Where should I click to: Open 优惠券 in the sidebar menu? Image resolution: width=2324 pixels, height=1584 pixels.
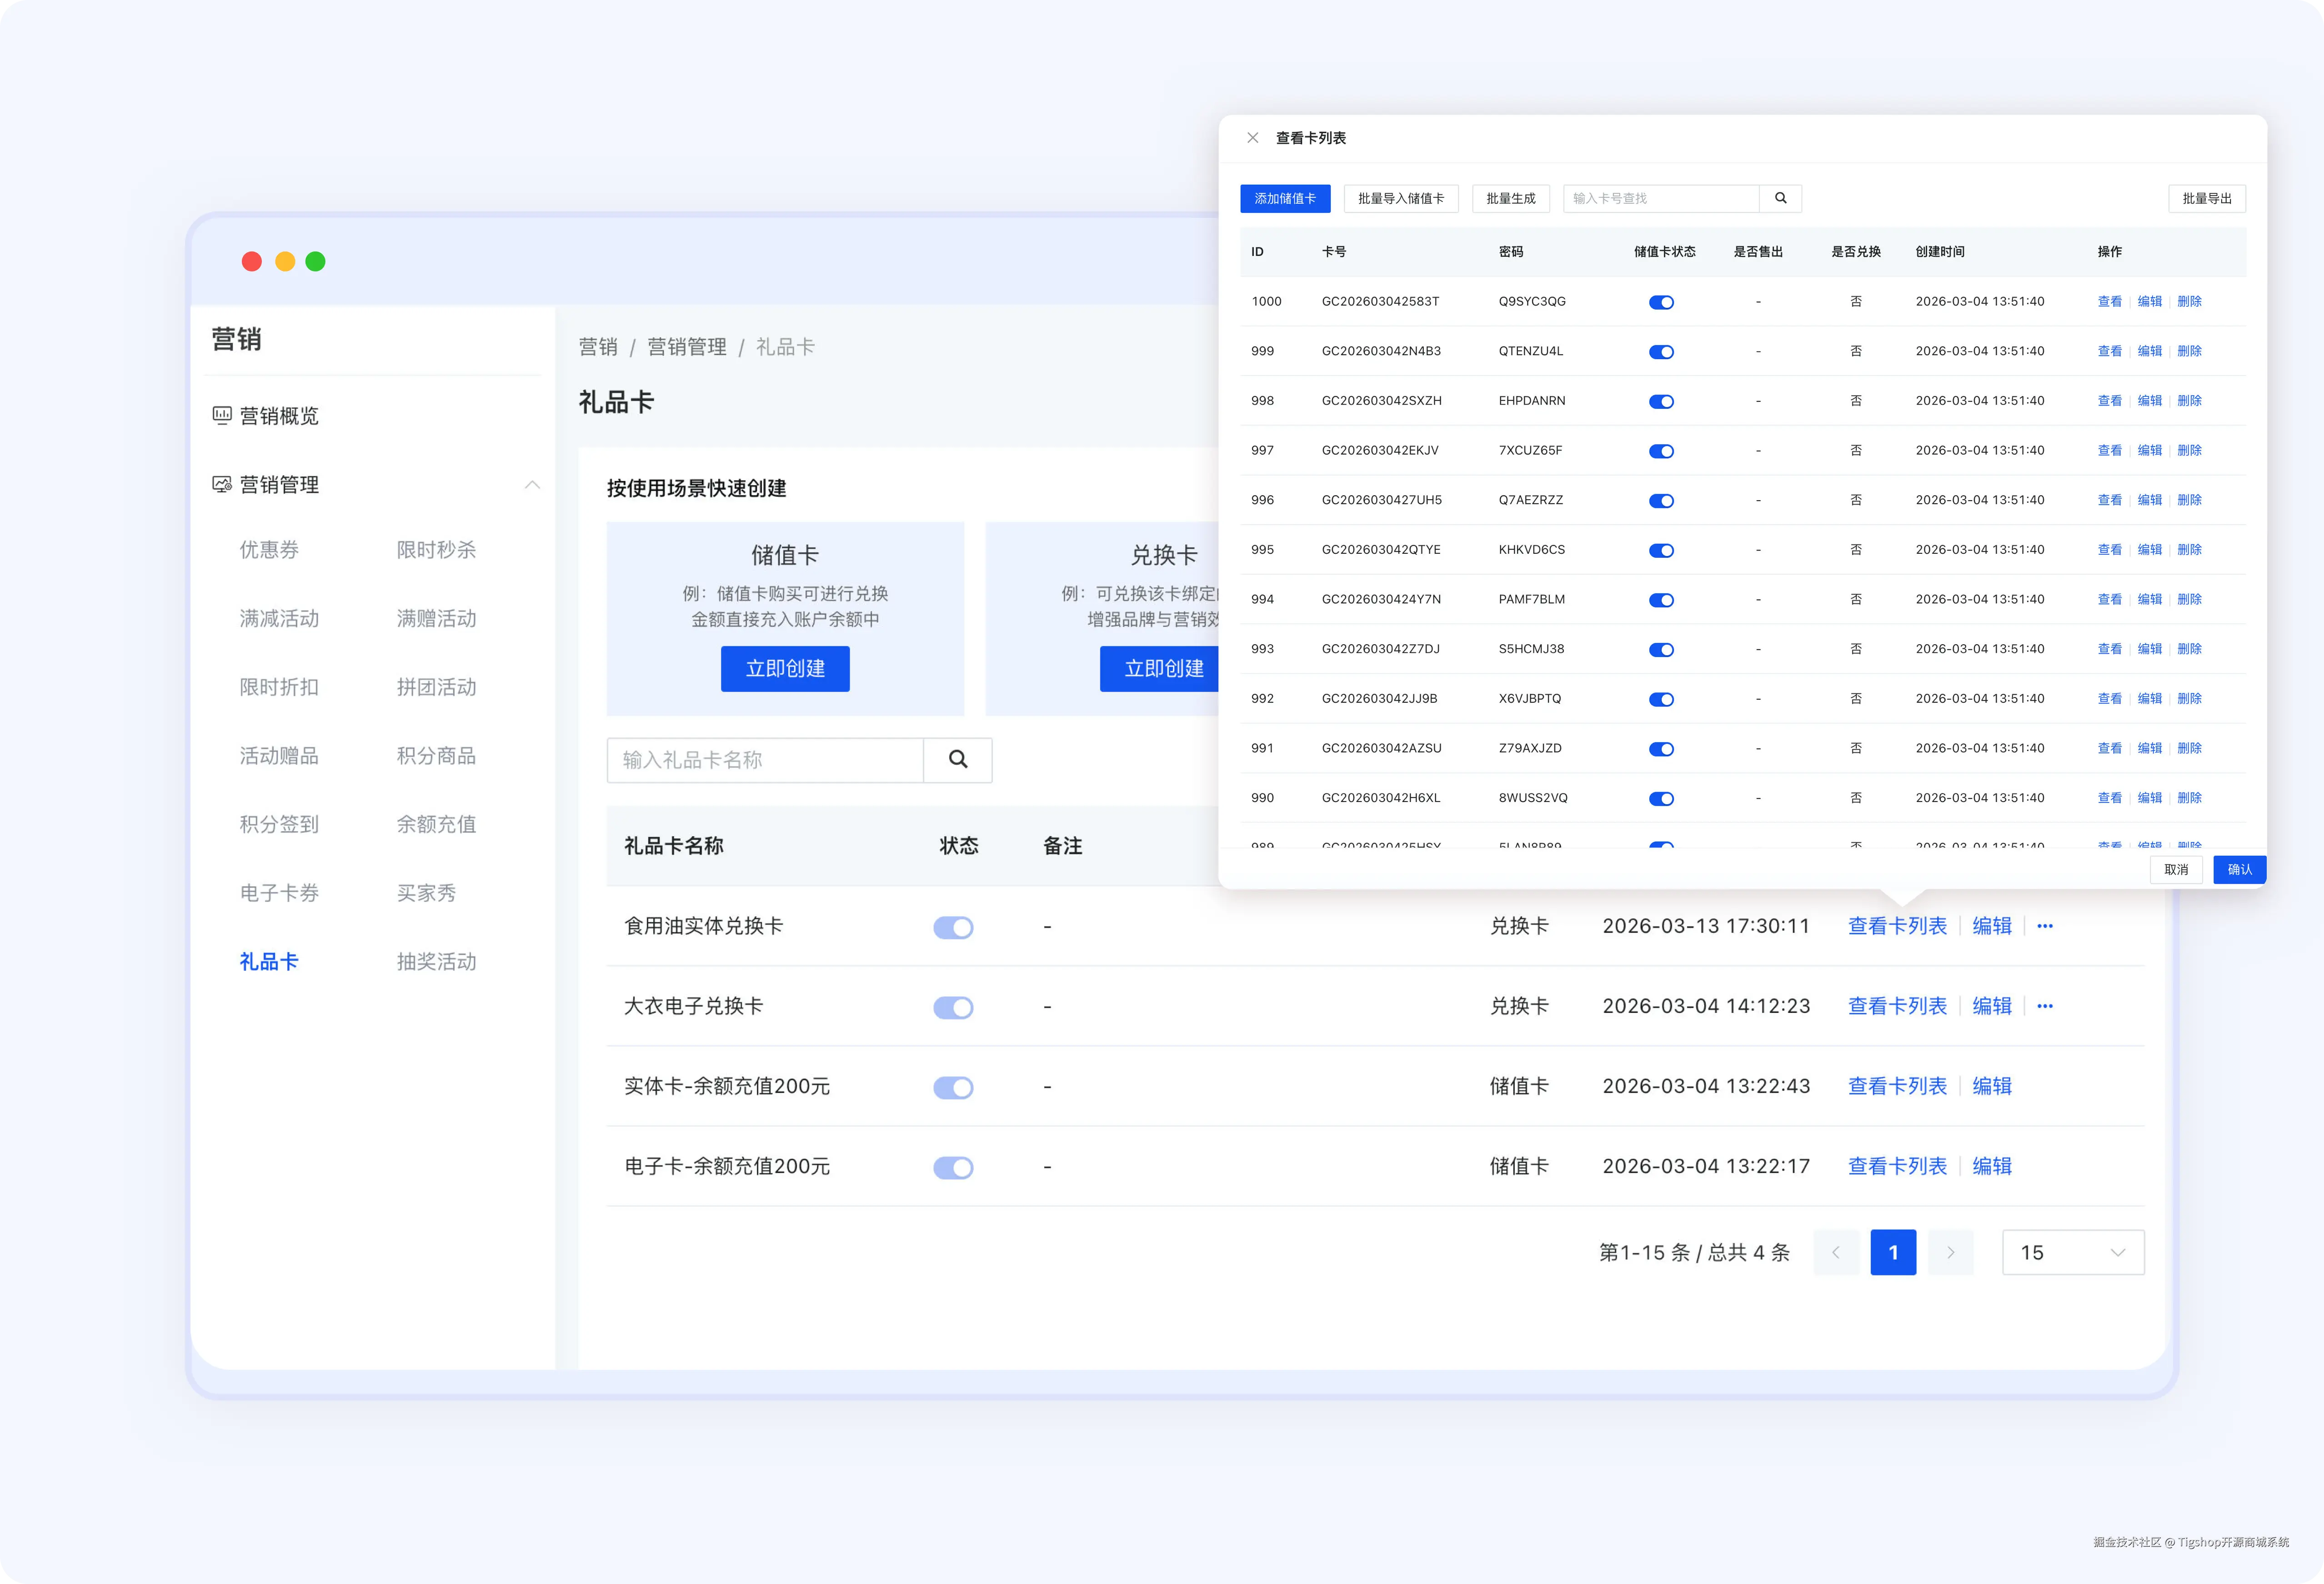pyautogui.click(x=269, y=549)
